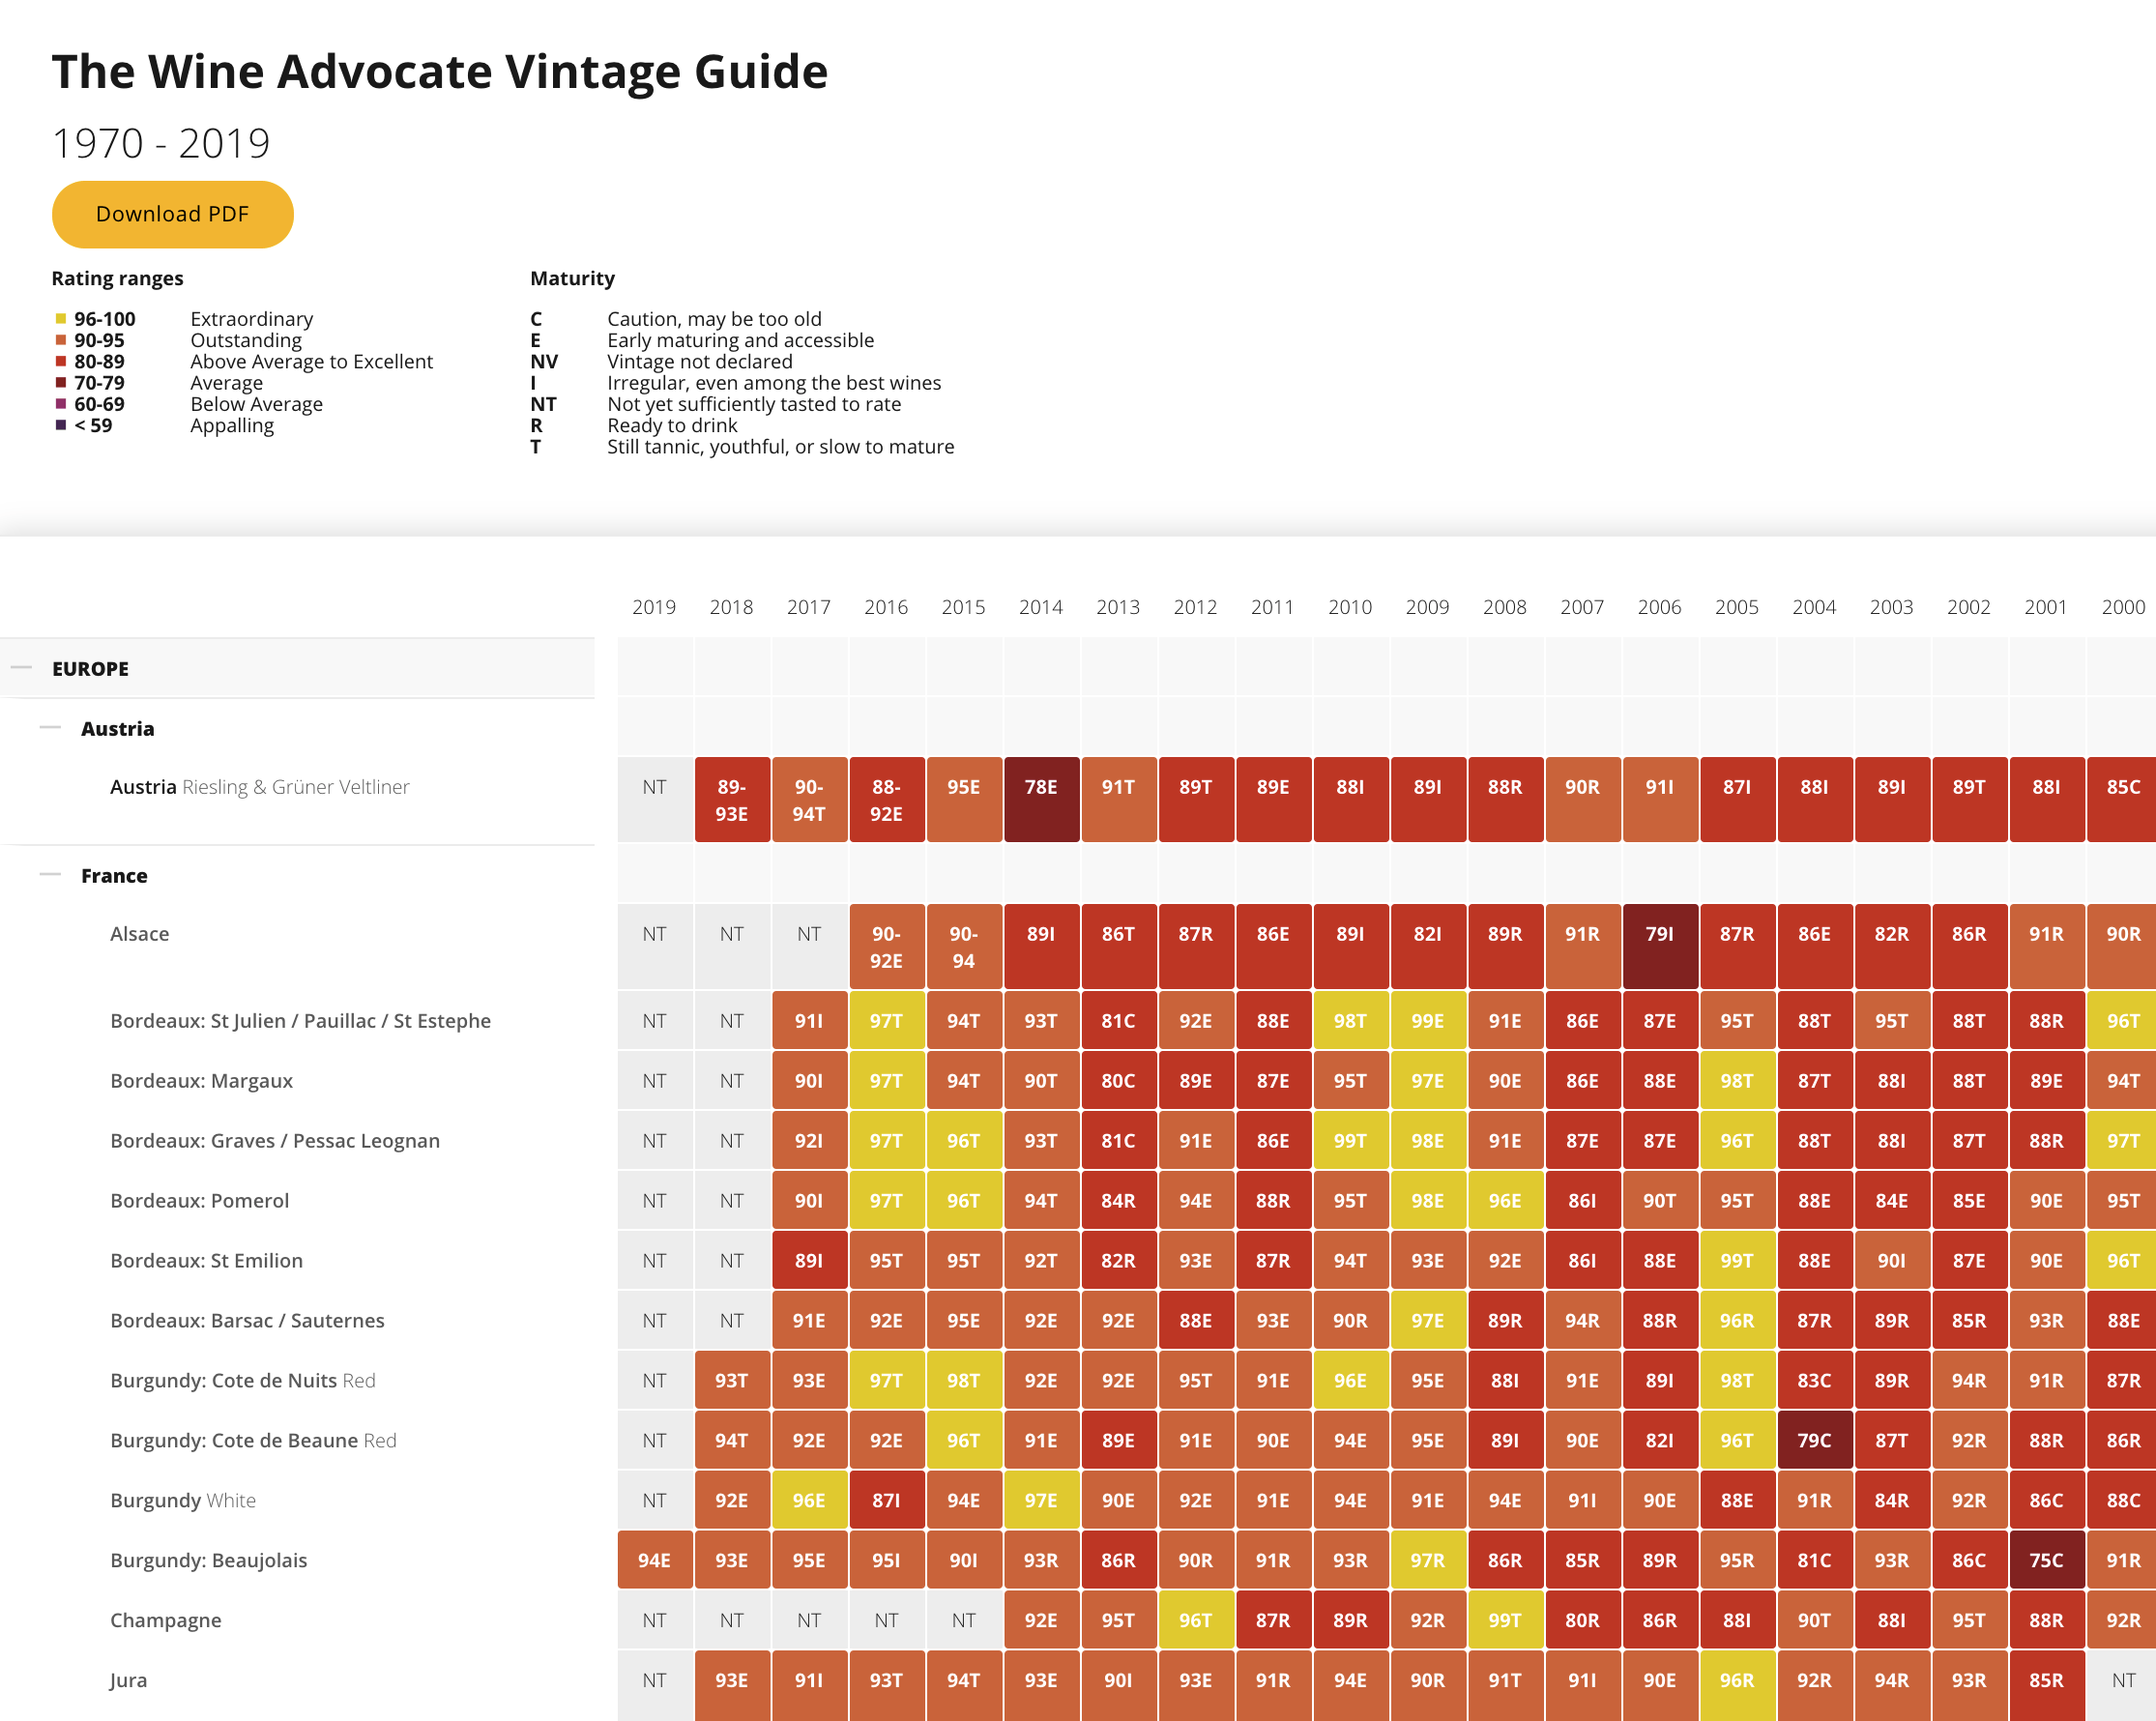The width and height of the screenshot is (2156, 1721).
Task: Click the 2019 year column header
Action: point(654,607)
